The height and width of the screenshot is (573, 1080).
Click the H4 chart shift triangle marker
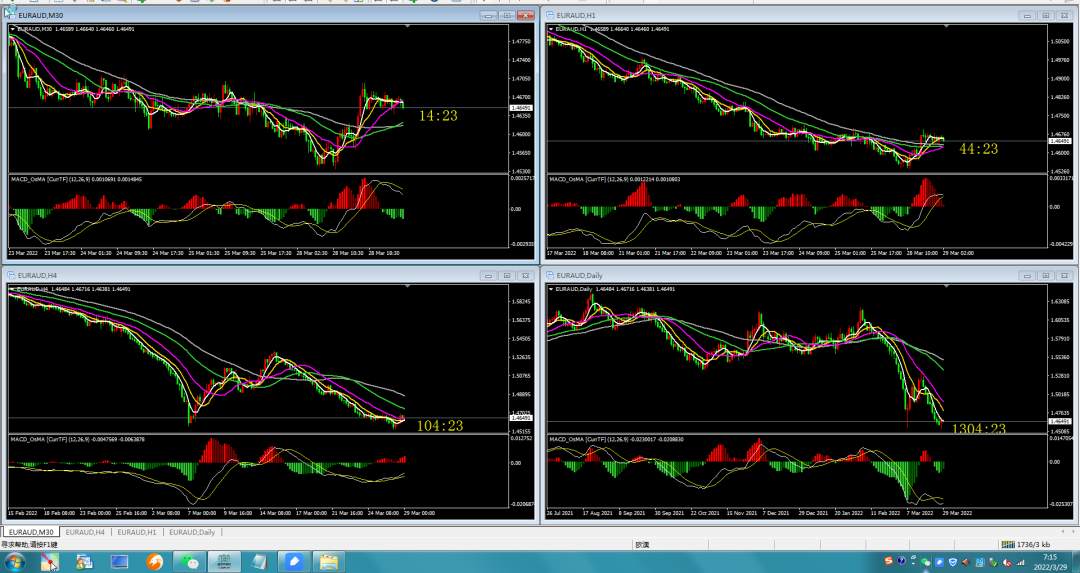(x=407, y=286)
